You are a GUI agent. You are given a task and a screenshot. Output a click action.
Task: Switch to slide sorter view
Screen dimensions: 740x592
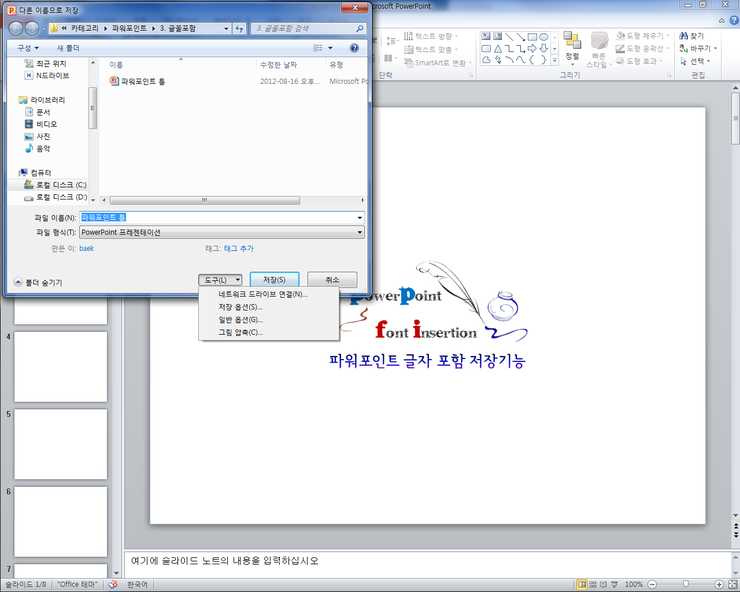593,584
